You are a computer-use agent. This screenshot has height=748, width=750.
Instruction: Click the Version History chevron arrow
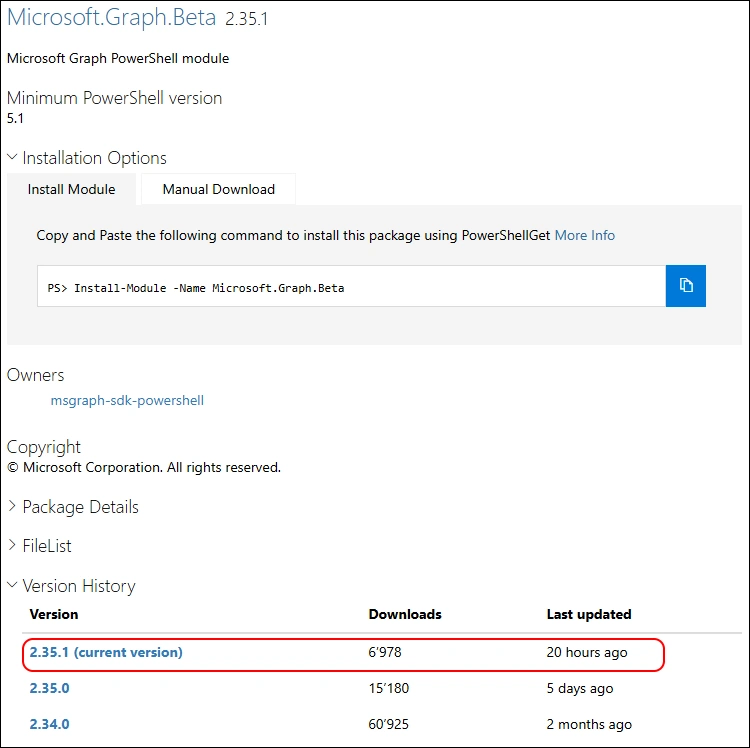13,586
